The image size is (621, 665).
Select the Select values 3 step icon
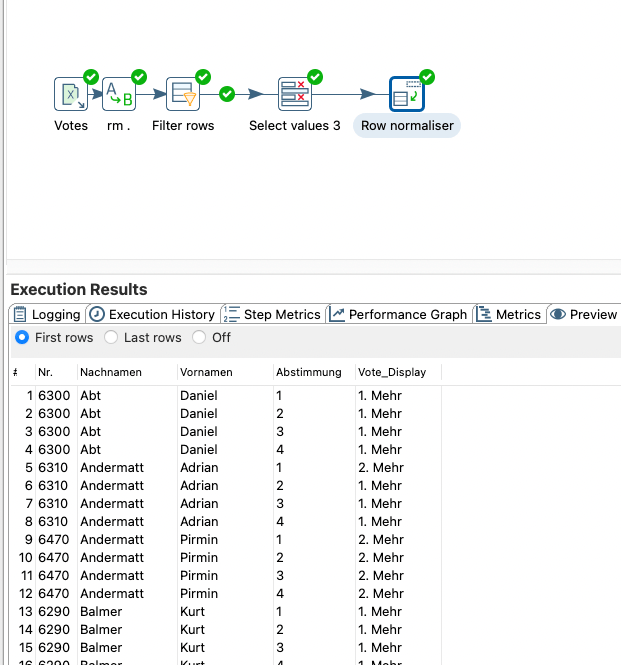294,95
